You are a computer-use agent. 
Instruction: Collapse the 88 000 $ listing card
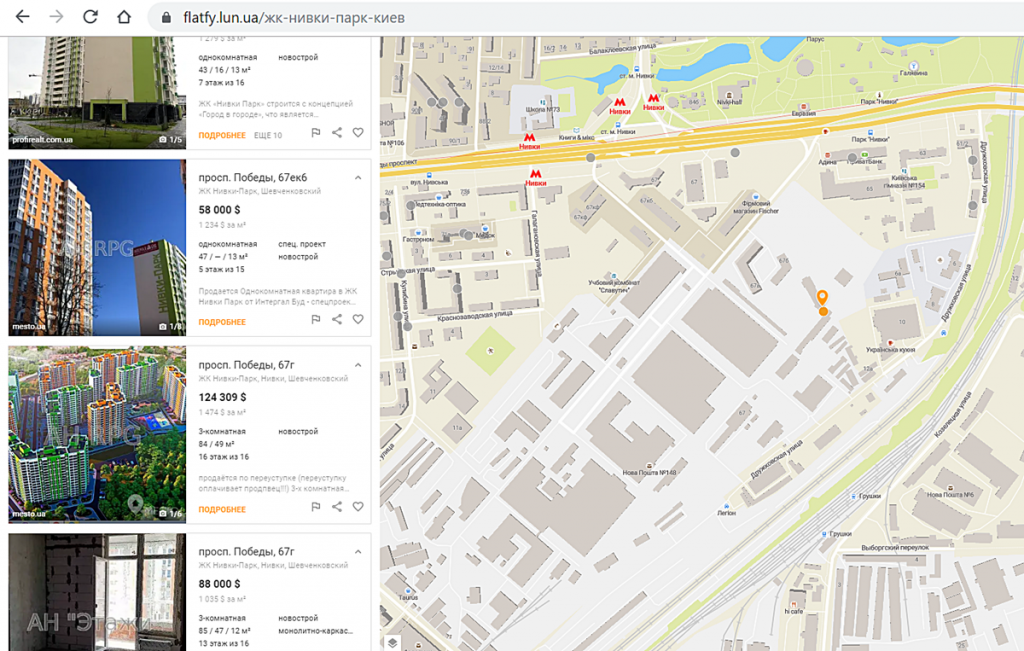[x=358, y=552]
